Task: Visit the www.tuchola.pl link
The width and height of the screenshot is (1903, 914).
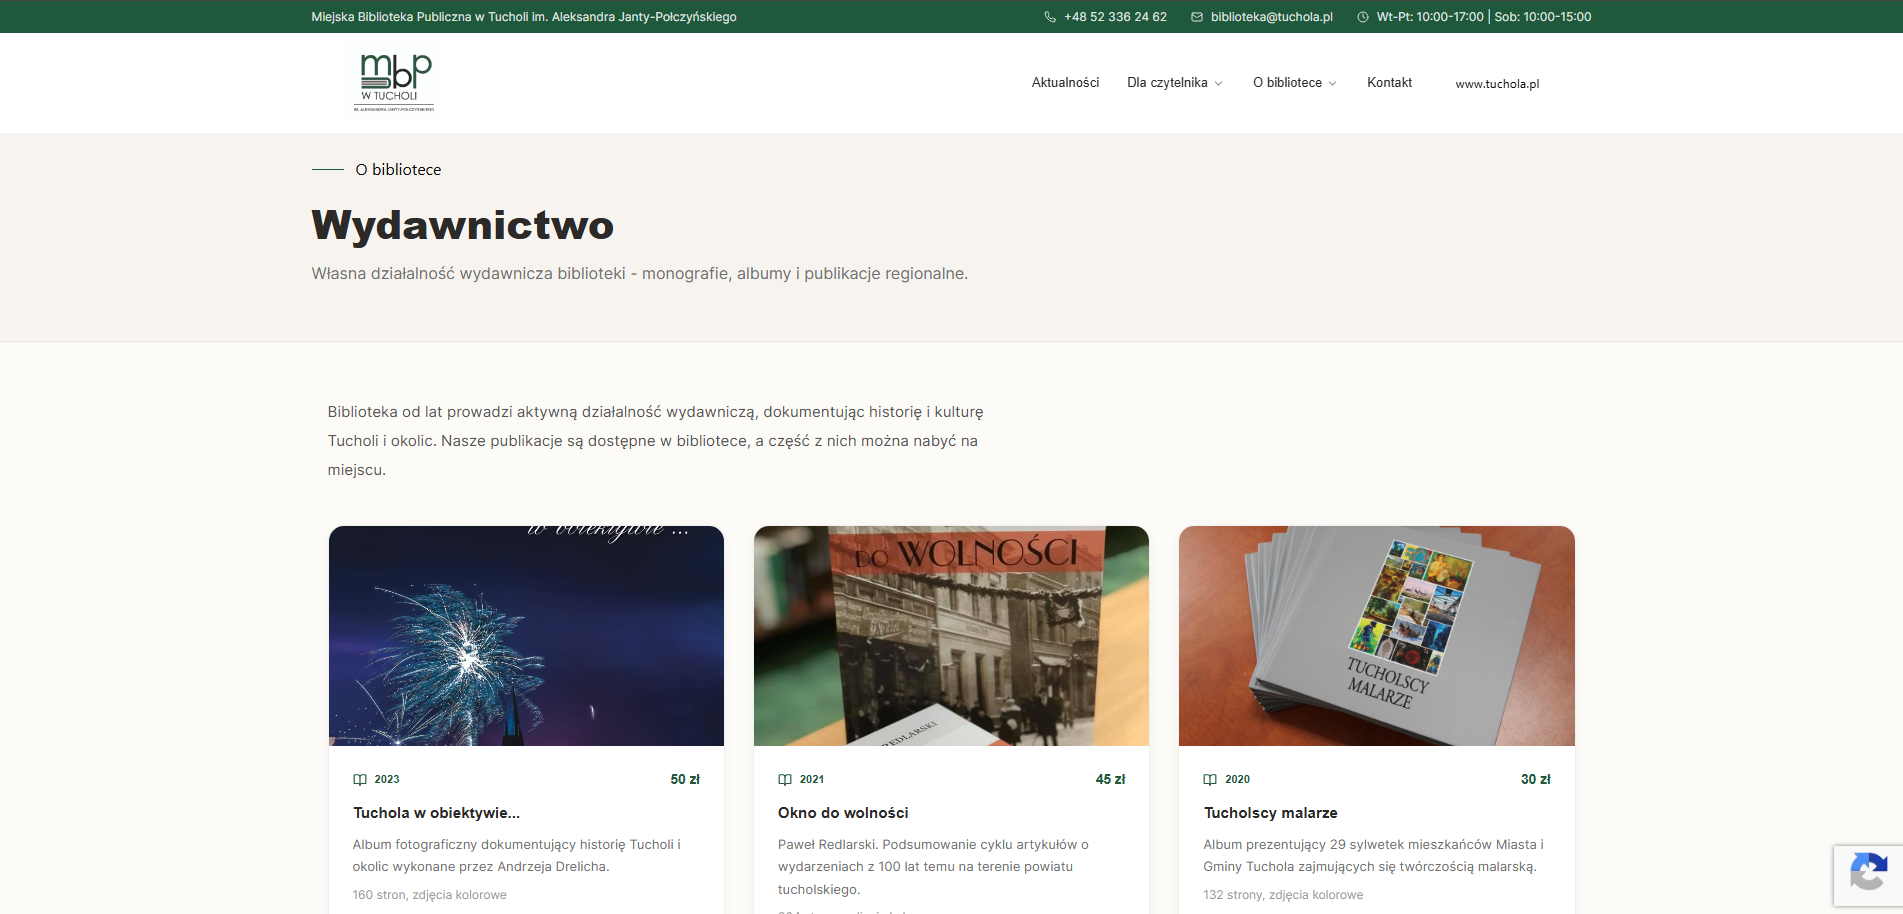Action: [x=1497, y=84]
